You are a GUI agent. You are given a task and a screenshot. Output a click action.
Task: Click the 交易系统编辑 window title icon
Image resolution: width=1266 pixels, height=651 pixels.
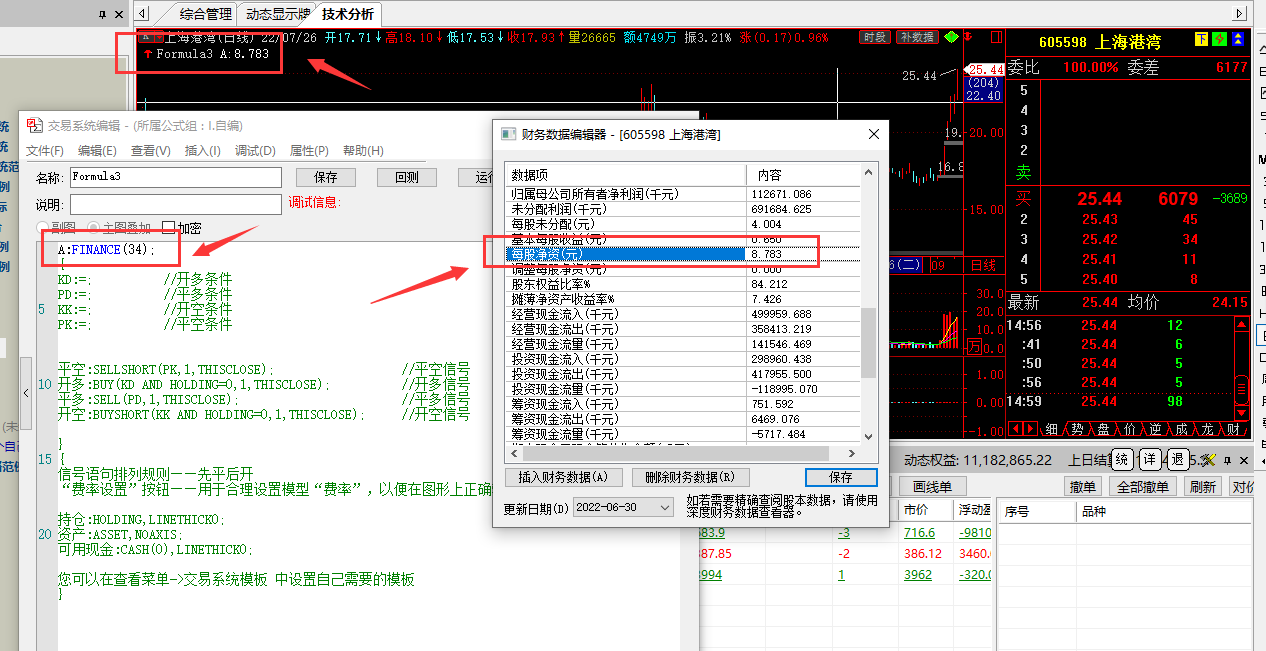33,125
